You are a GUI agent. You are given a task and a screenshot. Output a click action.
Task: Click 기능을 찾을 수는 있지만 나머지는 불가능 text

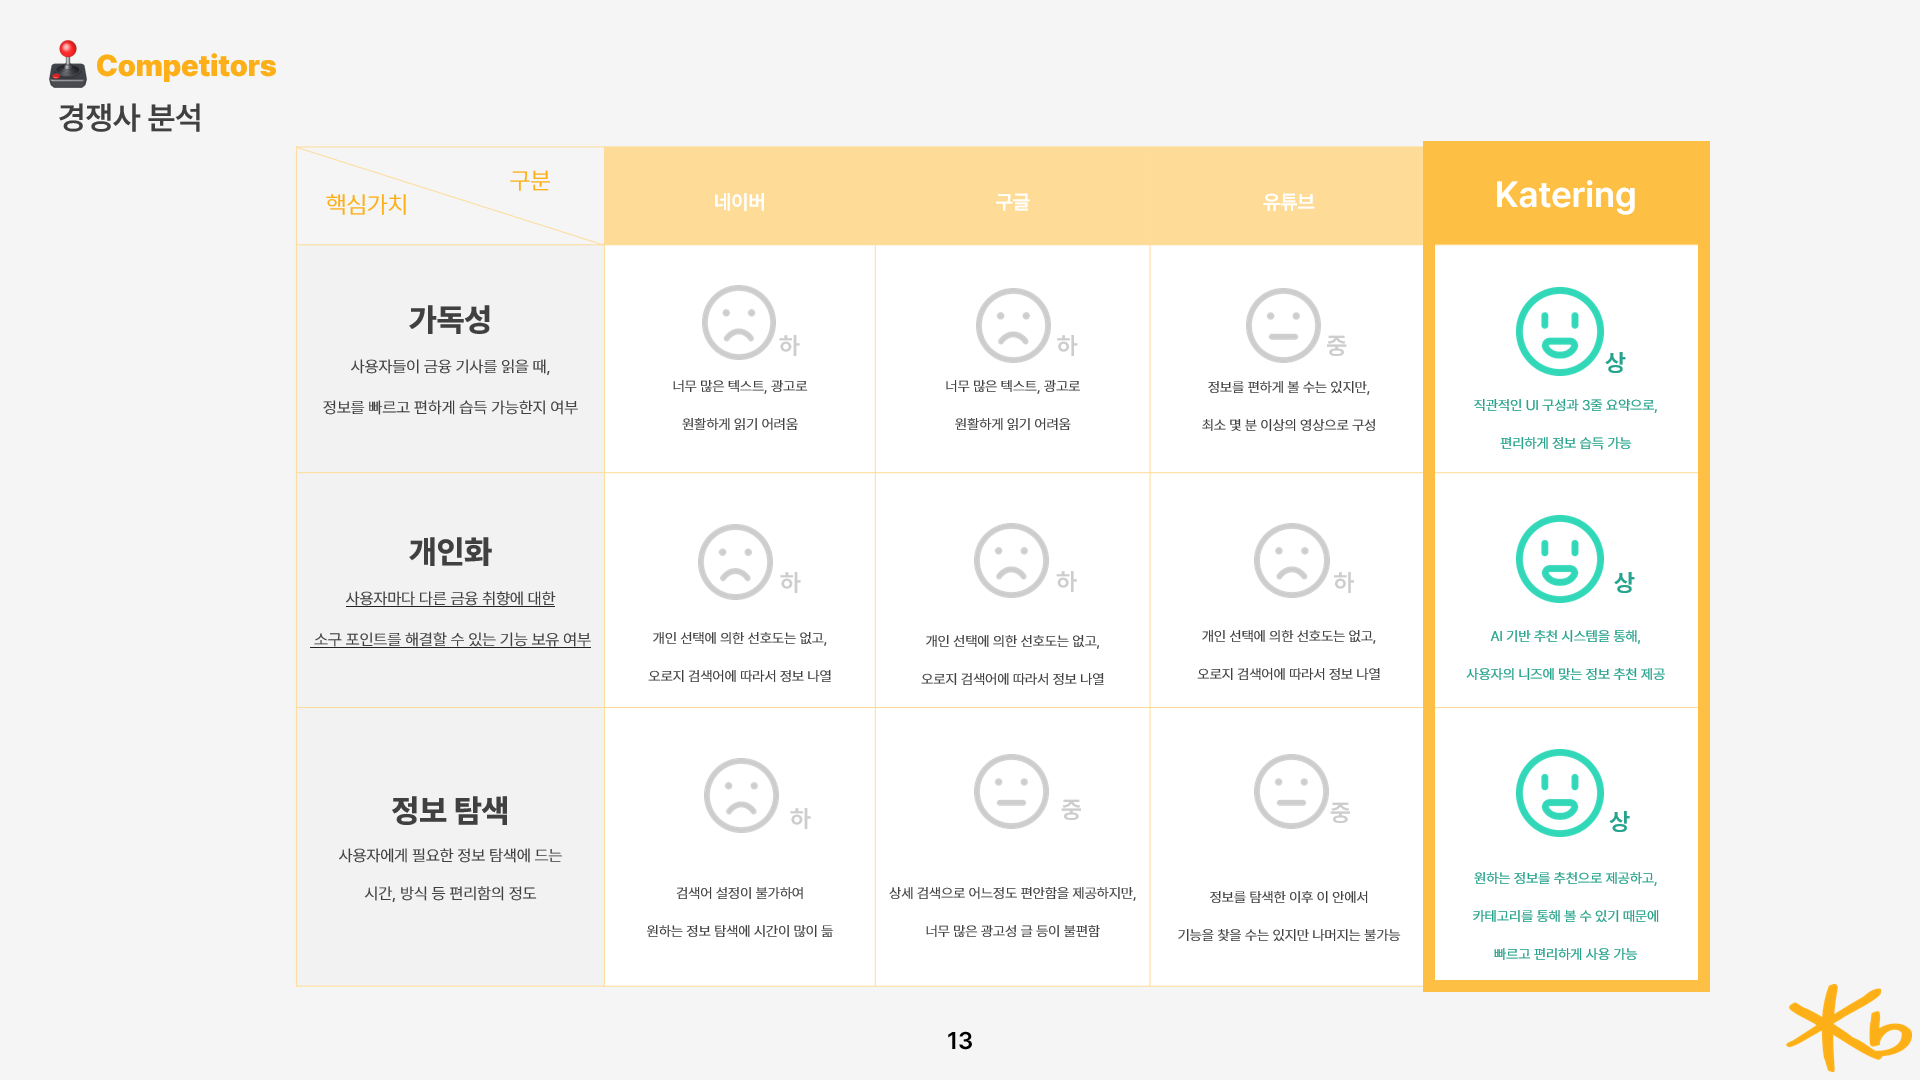tap(1288, 935)
